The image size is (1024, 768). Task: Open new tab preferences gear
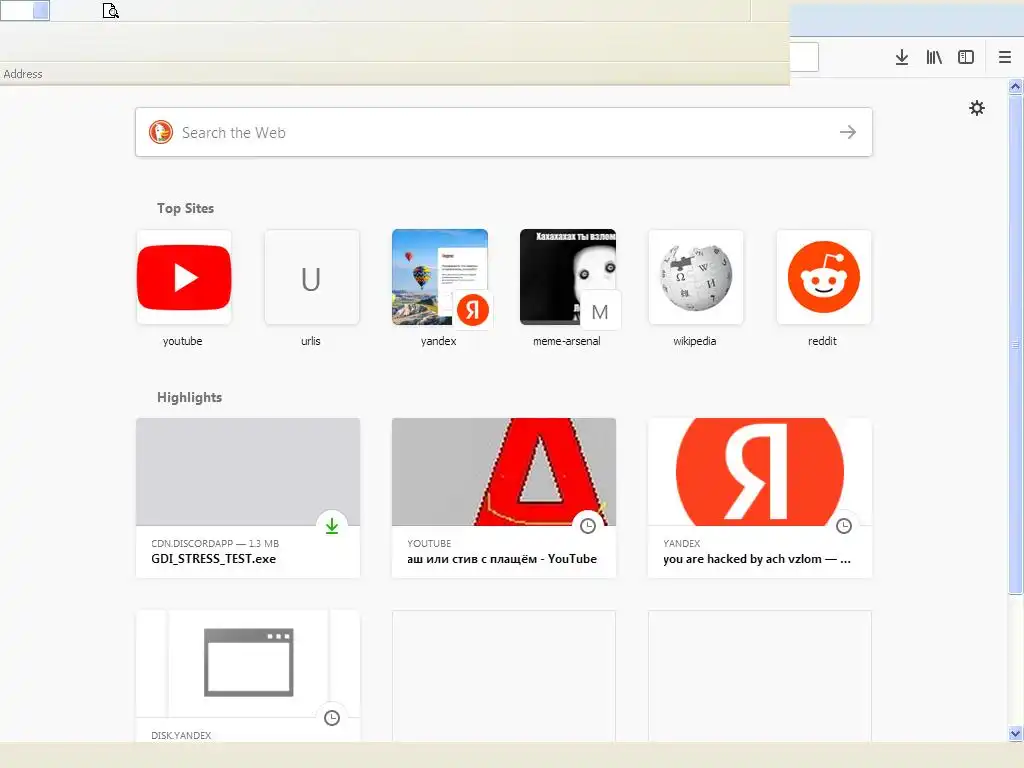coord(976,108)
